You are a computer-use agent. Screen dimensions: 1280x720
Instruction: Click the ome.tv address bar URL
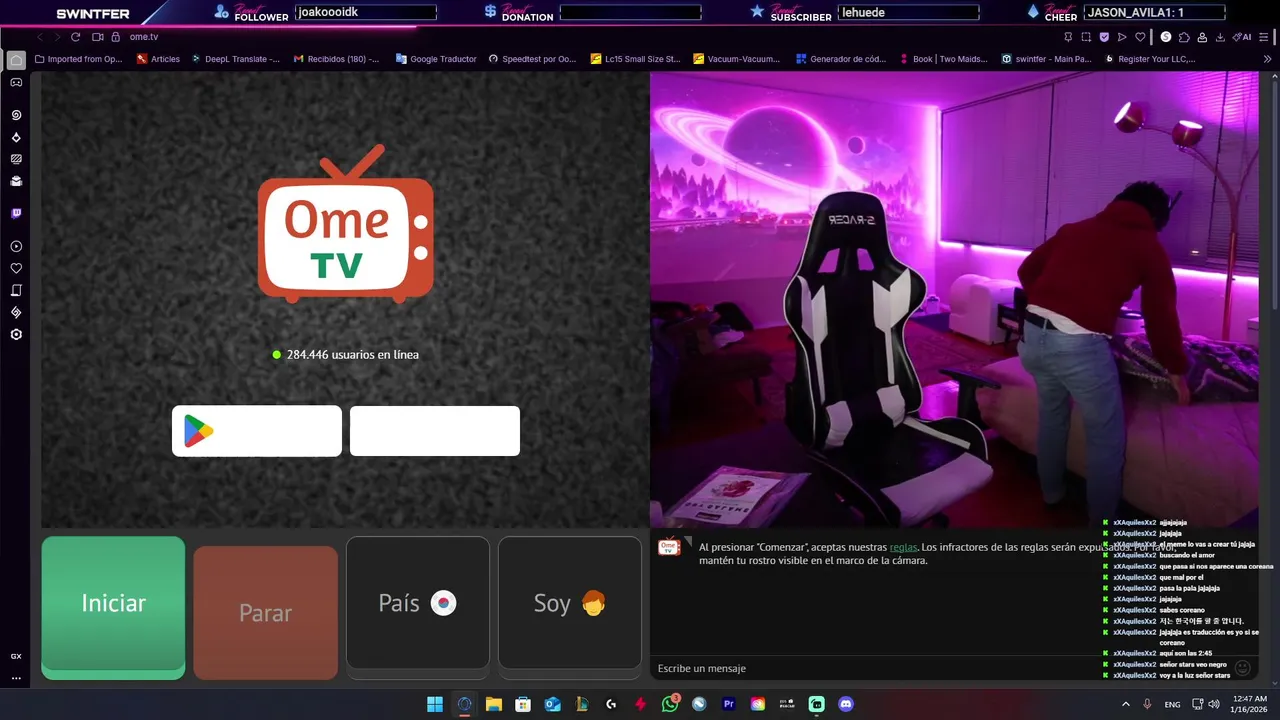click(144, 37)
